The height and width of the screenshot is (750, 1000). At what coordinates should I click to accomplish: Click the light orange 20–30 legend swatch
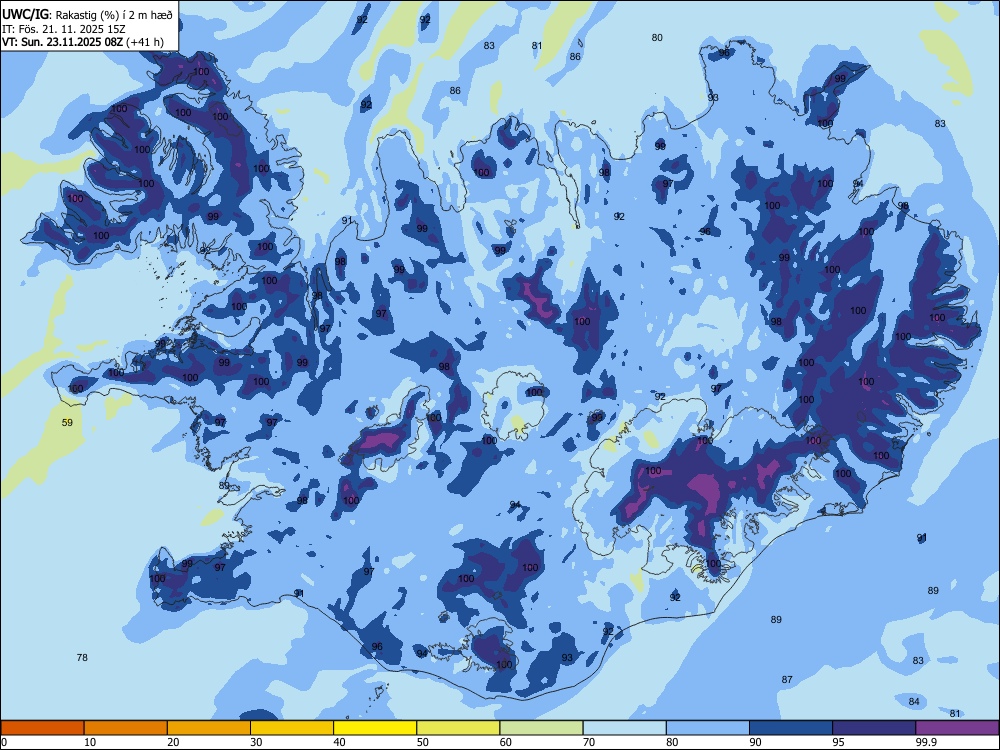click(209, 728)
